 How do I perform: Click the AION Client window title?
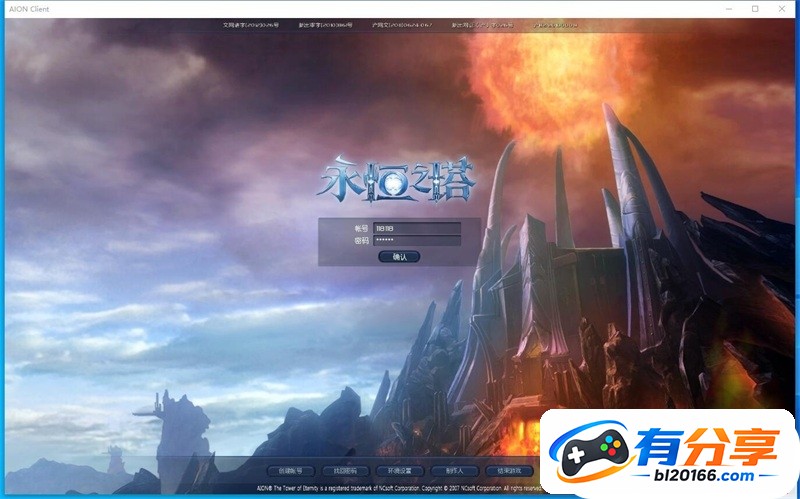point(29,9)
